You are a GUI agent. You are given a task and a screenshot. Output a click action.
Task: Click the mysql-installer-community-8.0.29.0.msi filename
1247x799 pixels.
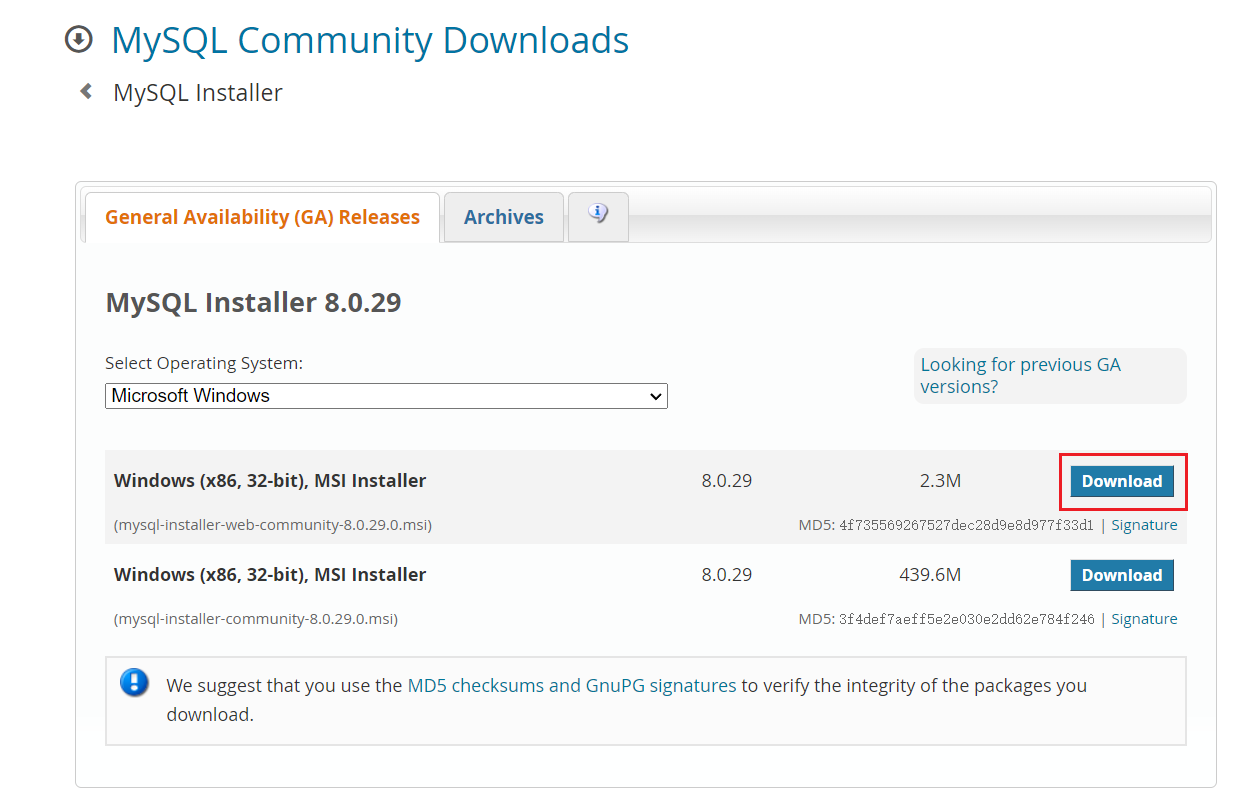(x=256, y=619)
